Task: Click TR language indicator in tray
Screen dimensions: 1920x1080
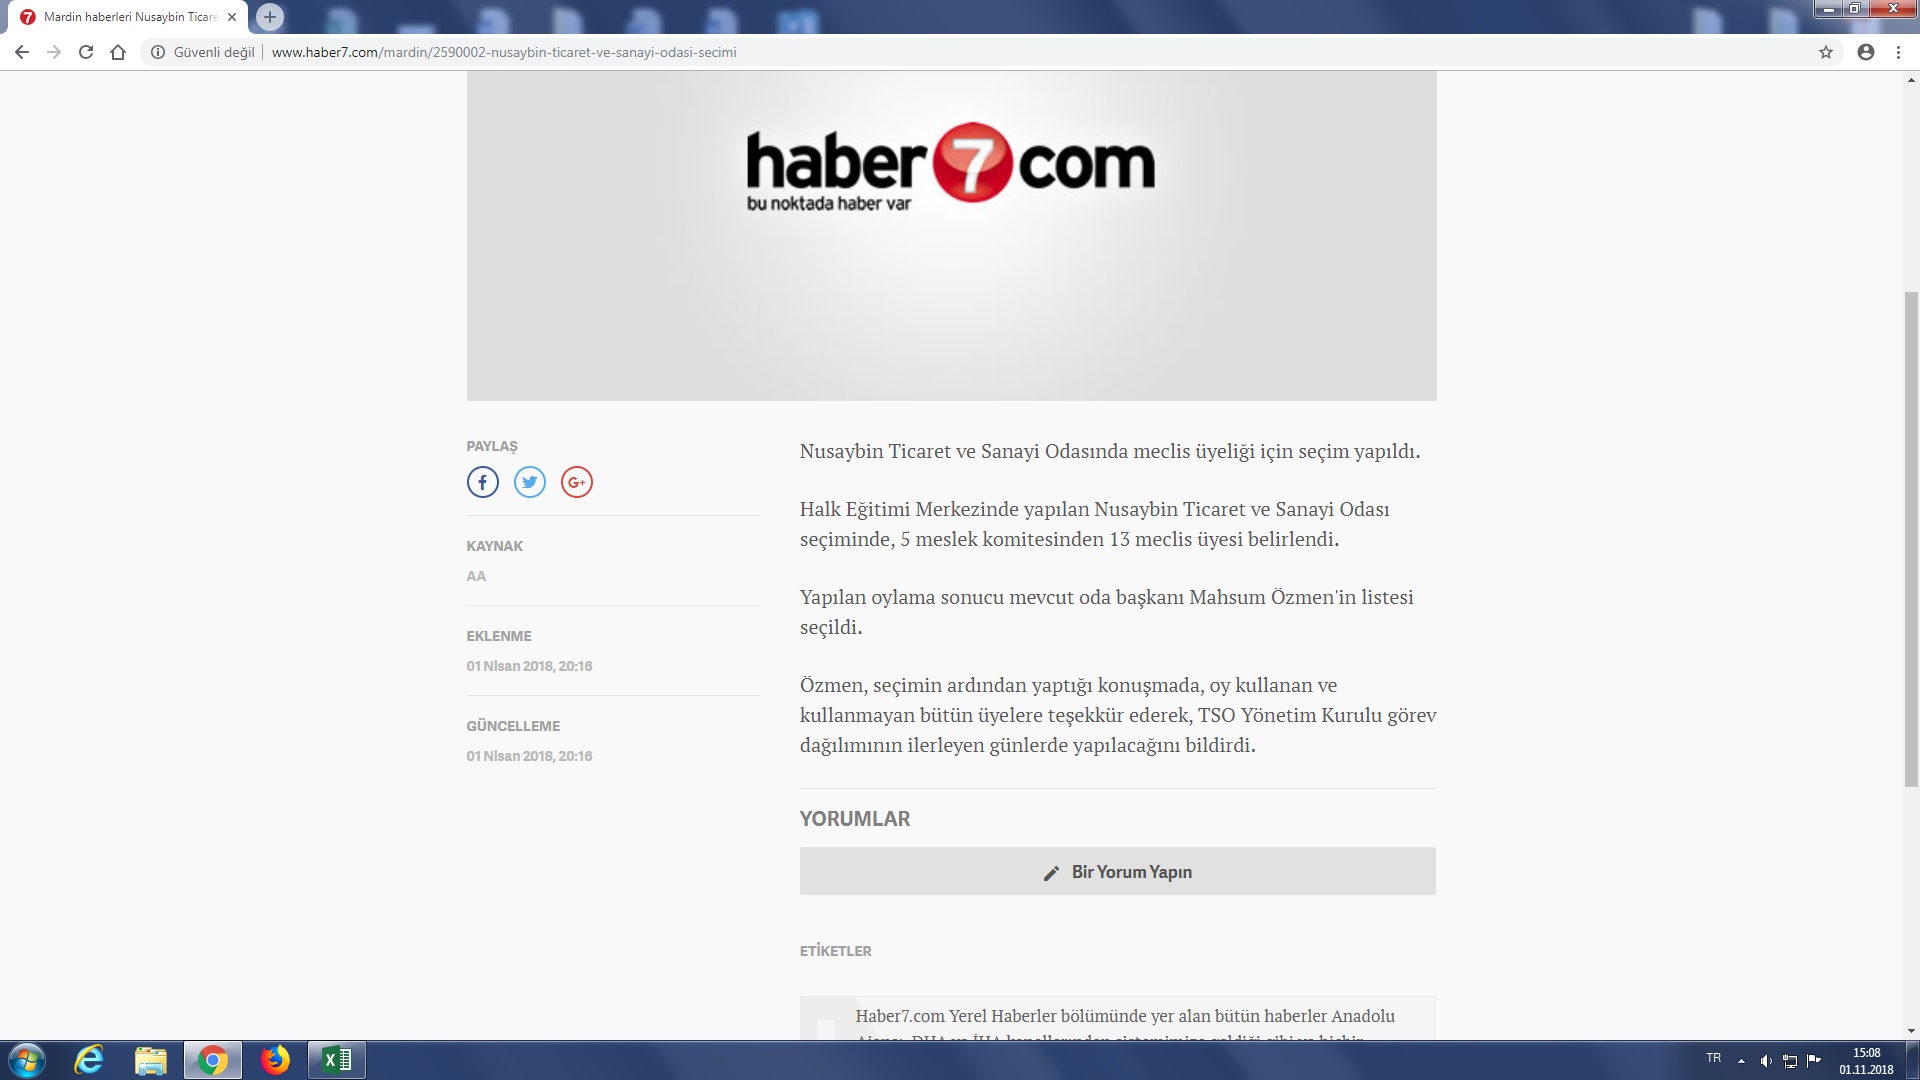Action: 1714,1058
